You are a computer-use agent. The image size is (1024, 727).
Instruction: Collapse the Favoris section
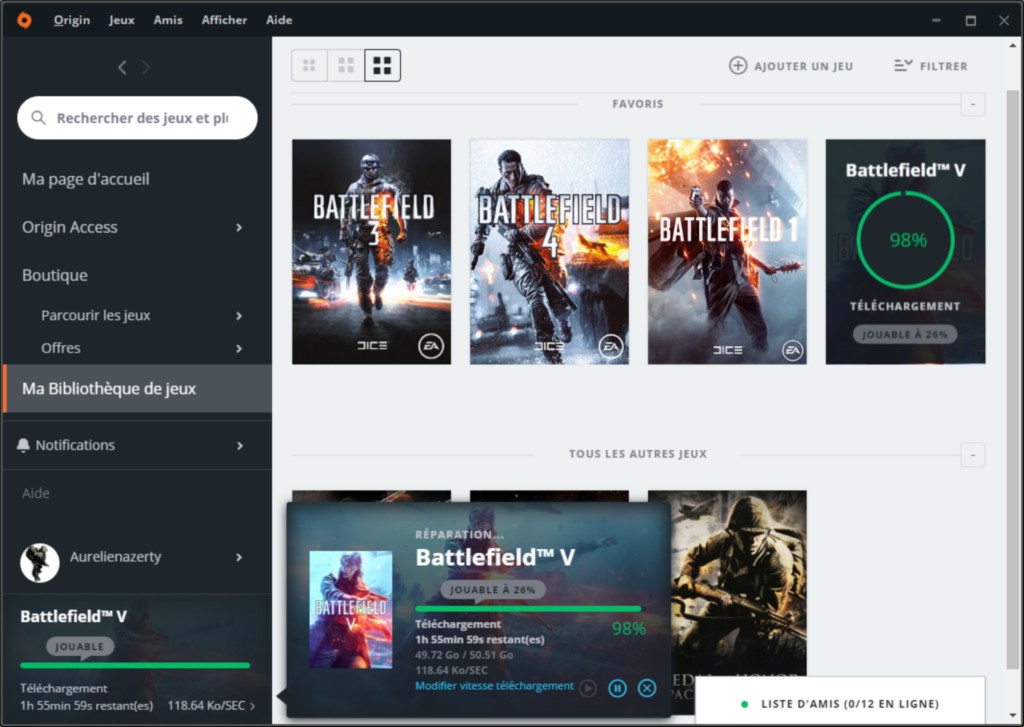972,105
